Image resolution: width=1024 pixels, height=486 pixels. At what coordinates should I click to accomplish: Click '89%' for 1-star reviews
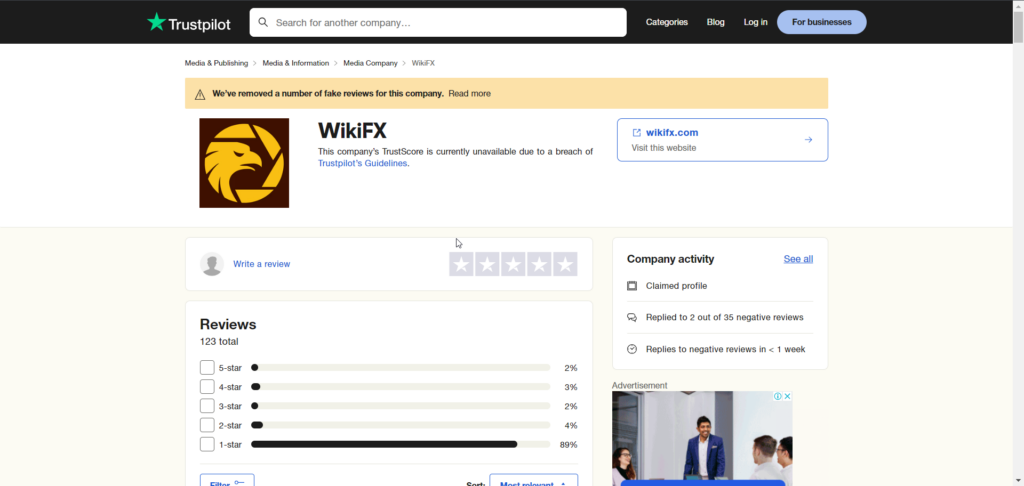coord(568,445)
